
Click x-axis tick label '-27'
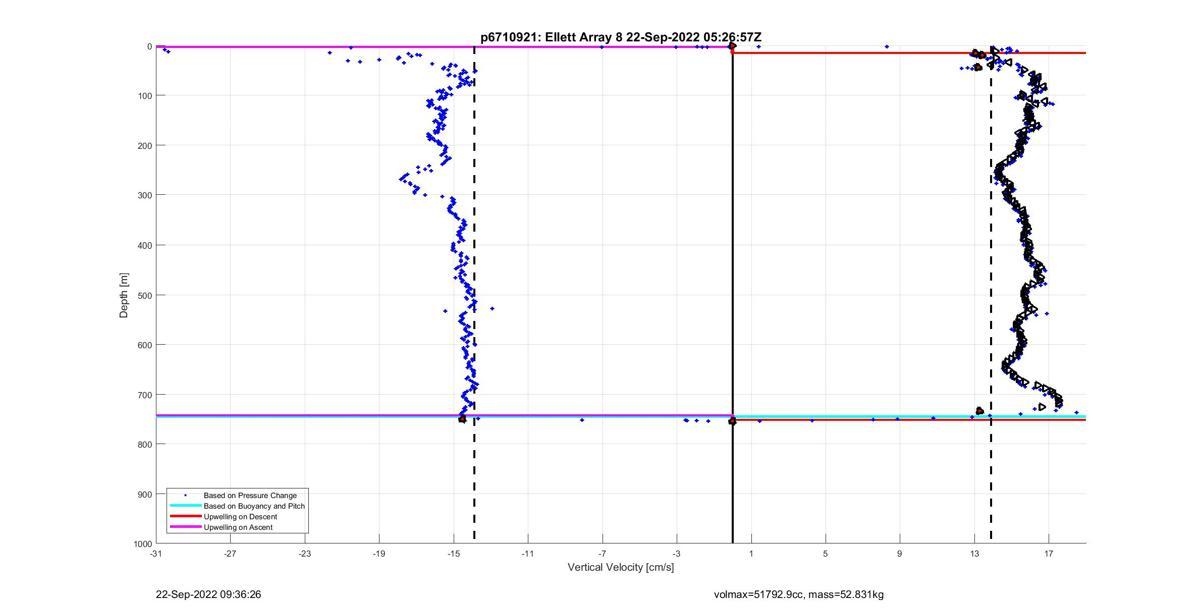coord(230,553)
